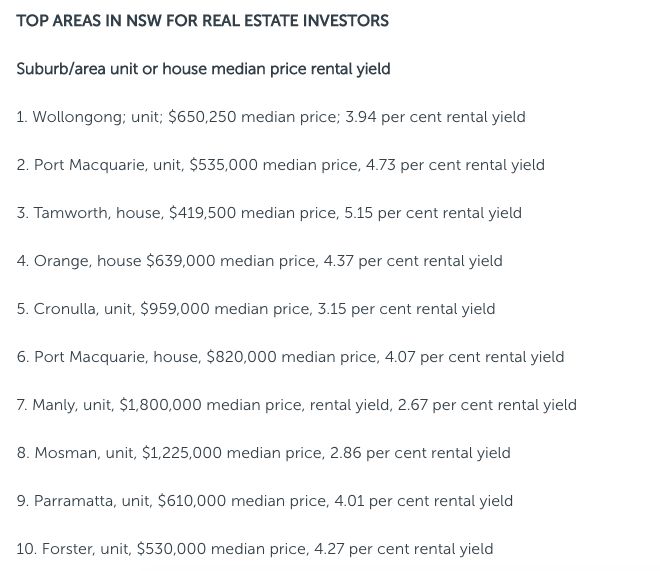Click the Manly unit entry line
660x571 pixels.
(x=297, y=405)
